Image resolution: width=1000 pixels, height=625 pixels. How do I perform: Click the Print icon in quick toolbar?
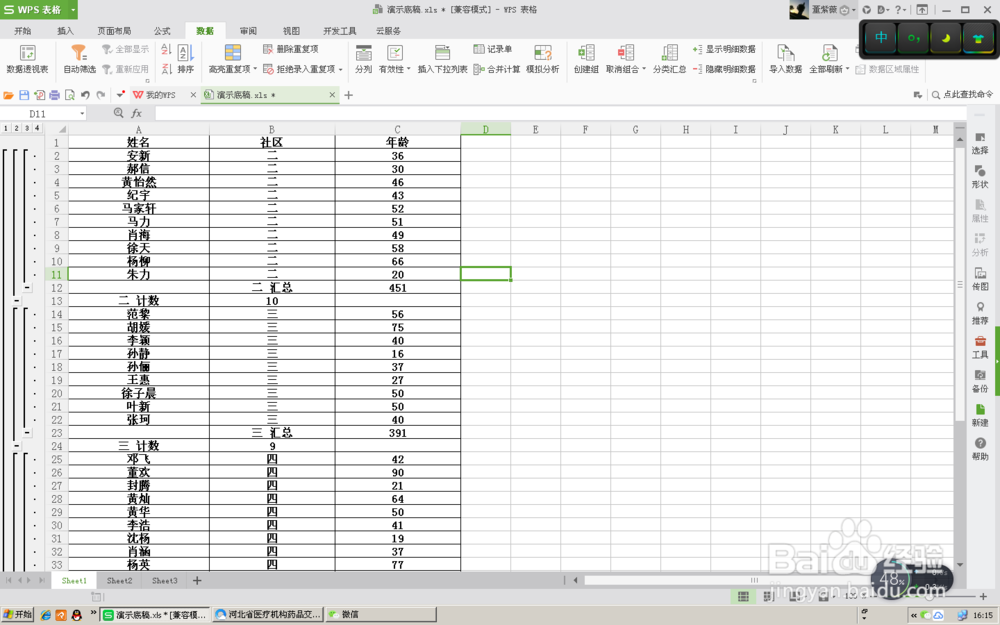[54, 95]
